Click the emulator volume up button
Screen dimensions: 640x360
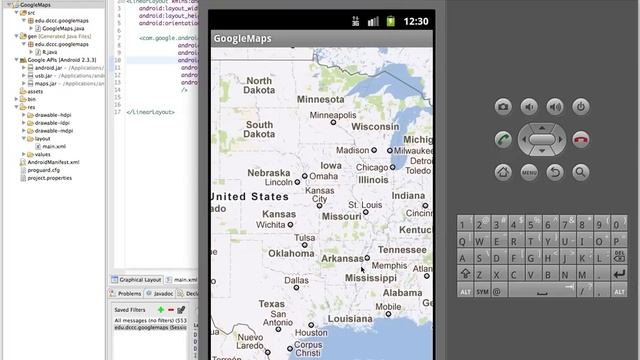point(555,107)
